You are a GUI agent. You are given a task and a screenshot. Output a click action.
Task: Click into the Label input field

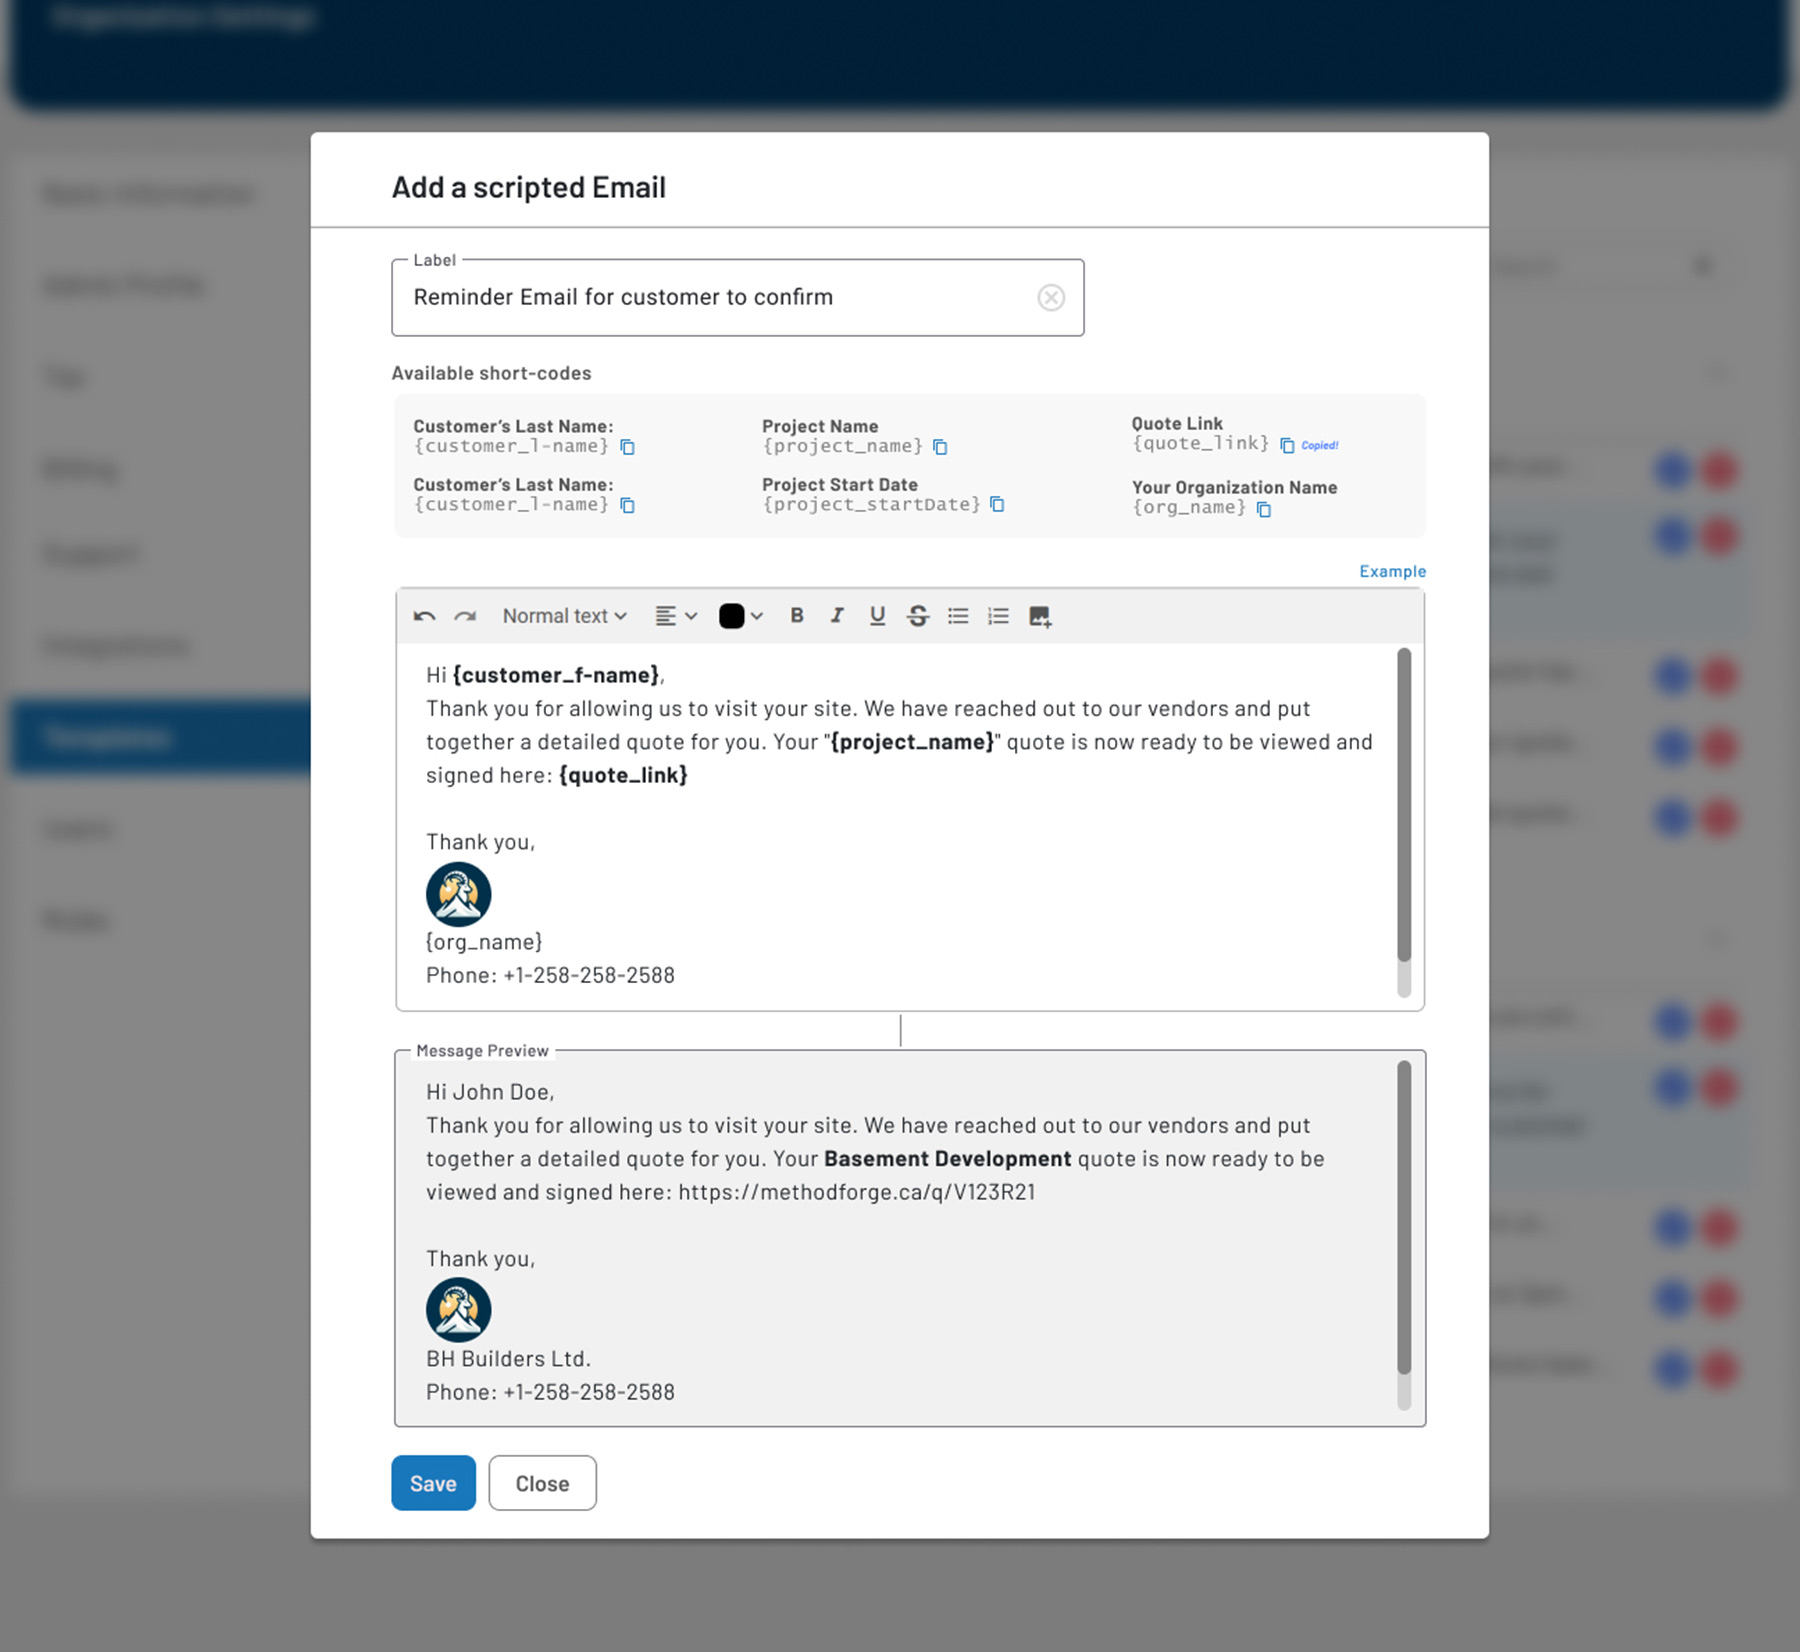click(710, 298)
